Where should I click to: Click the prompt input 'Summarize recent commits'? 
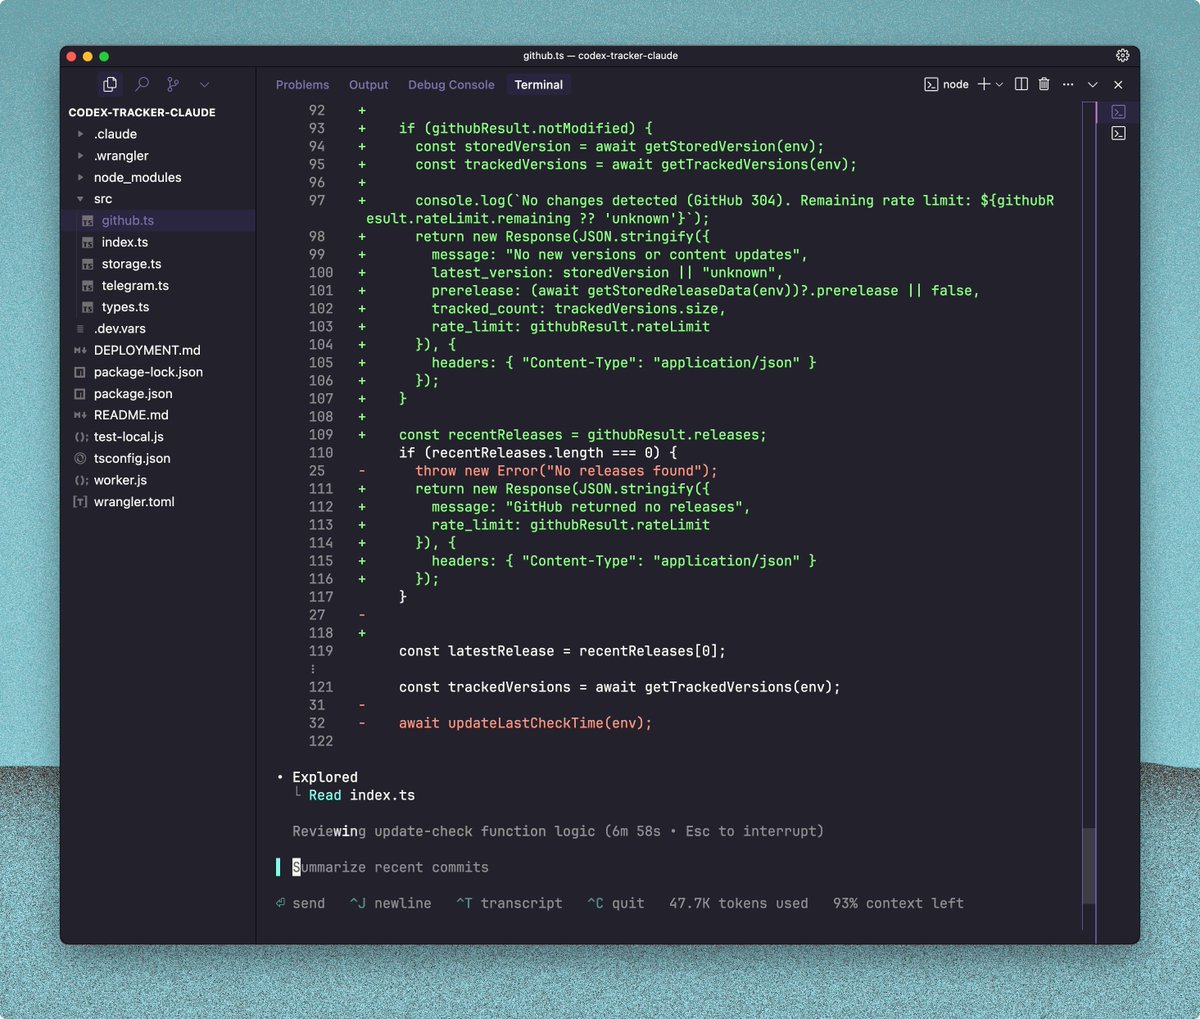(x=390, y=868)
